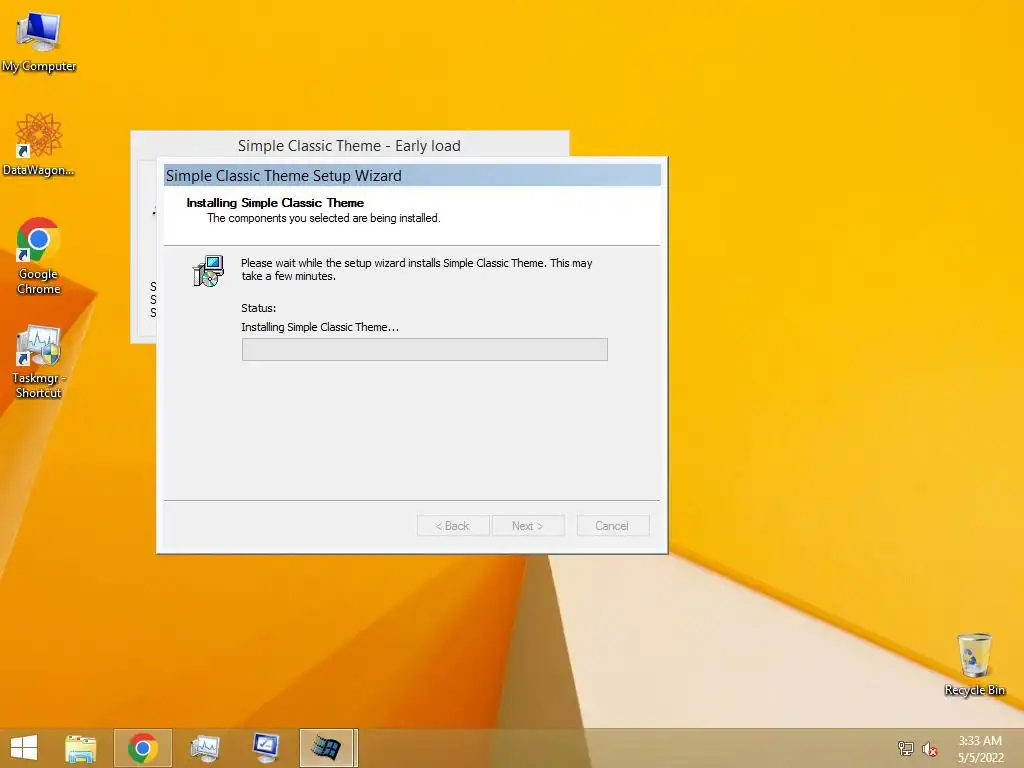This screenshot has width=1024, height=768.
Task: Click the installer disc icon in the wizard
Action: point(208,271)
